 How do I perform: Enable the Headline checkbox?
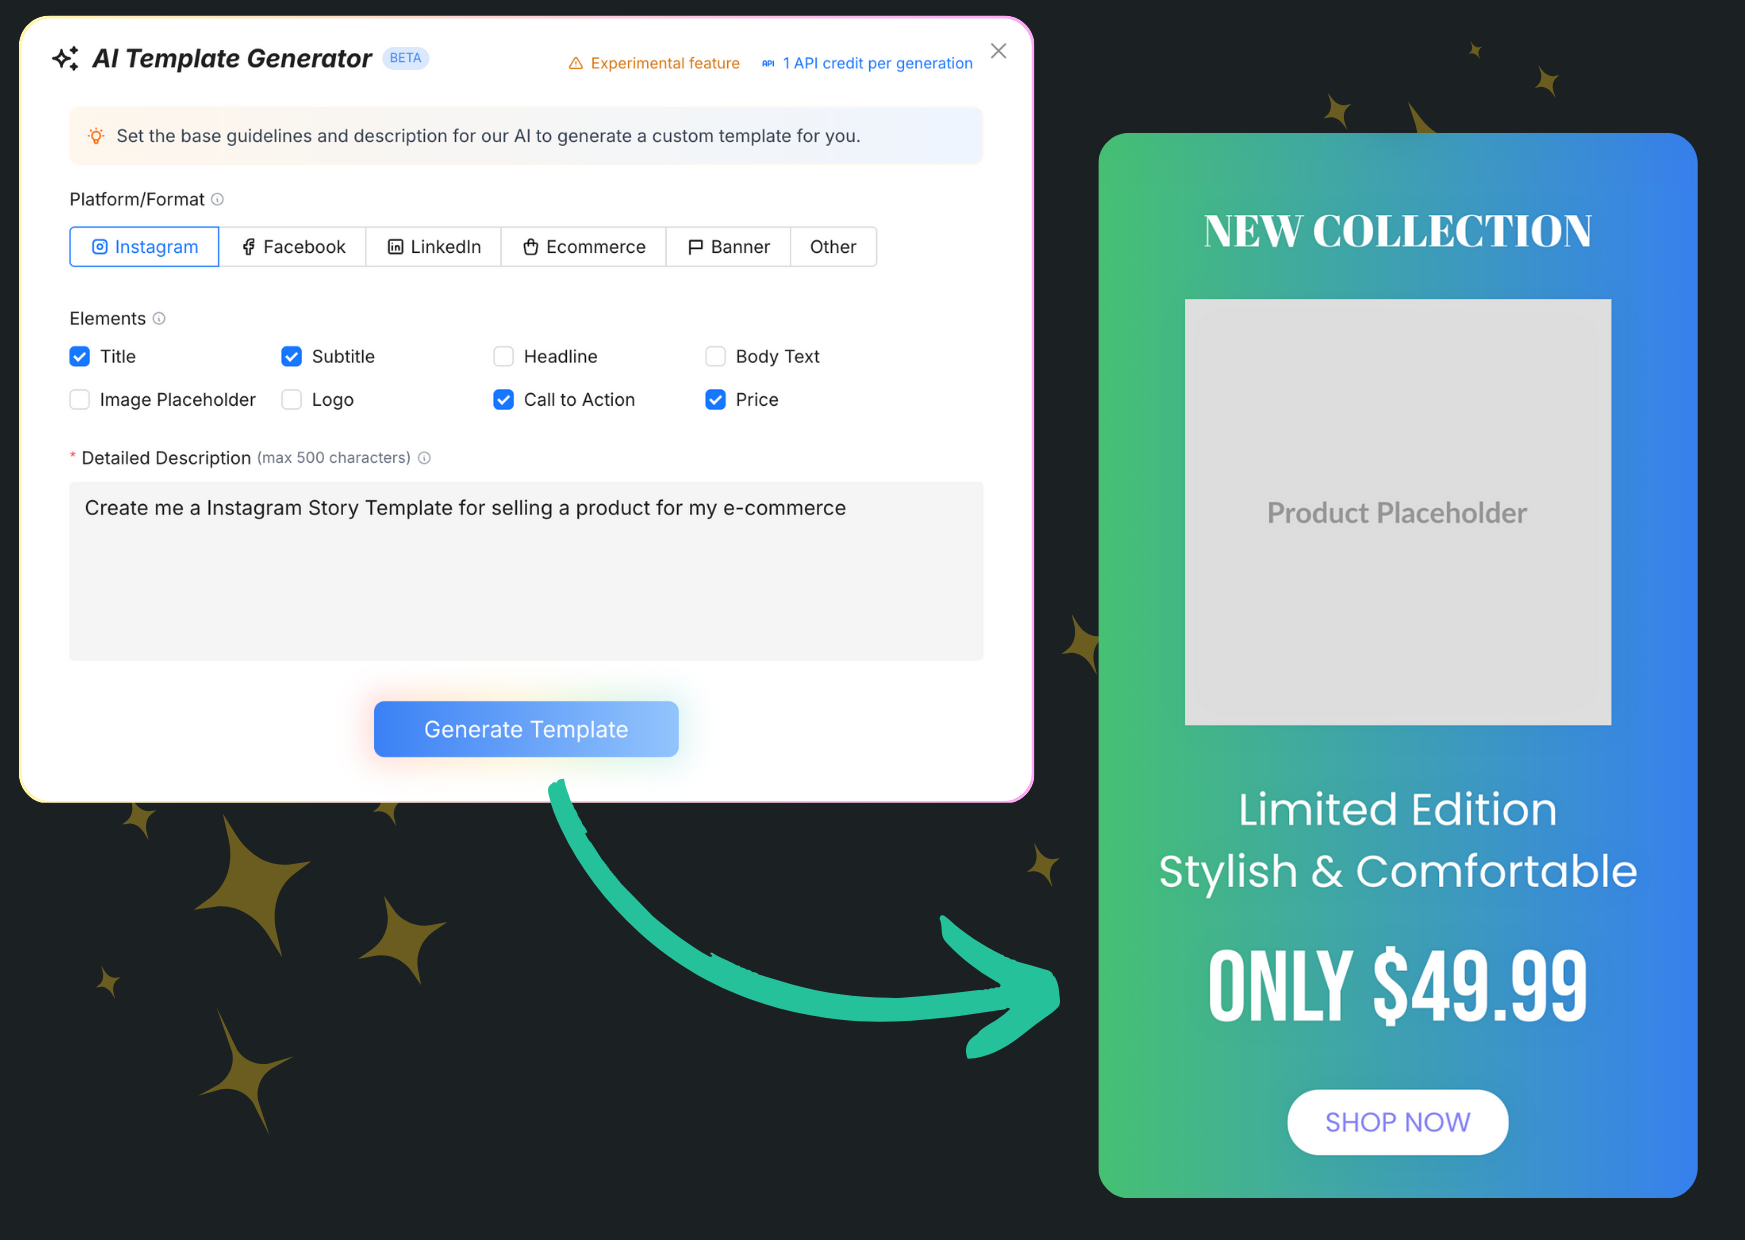coord(504,356)
